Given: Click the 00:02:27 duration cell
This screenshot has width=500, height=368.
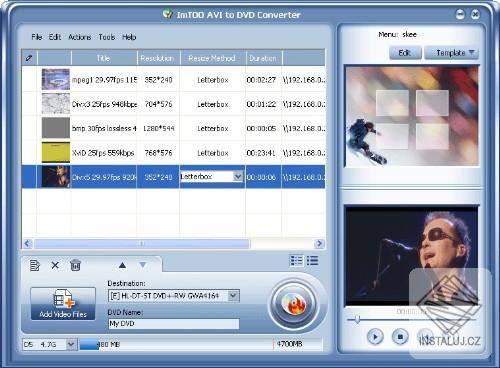Looking at the screenshot, I should pos(261,80).
